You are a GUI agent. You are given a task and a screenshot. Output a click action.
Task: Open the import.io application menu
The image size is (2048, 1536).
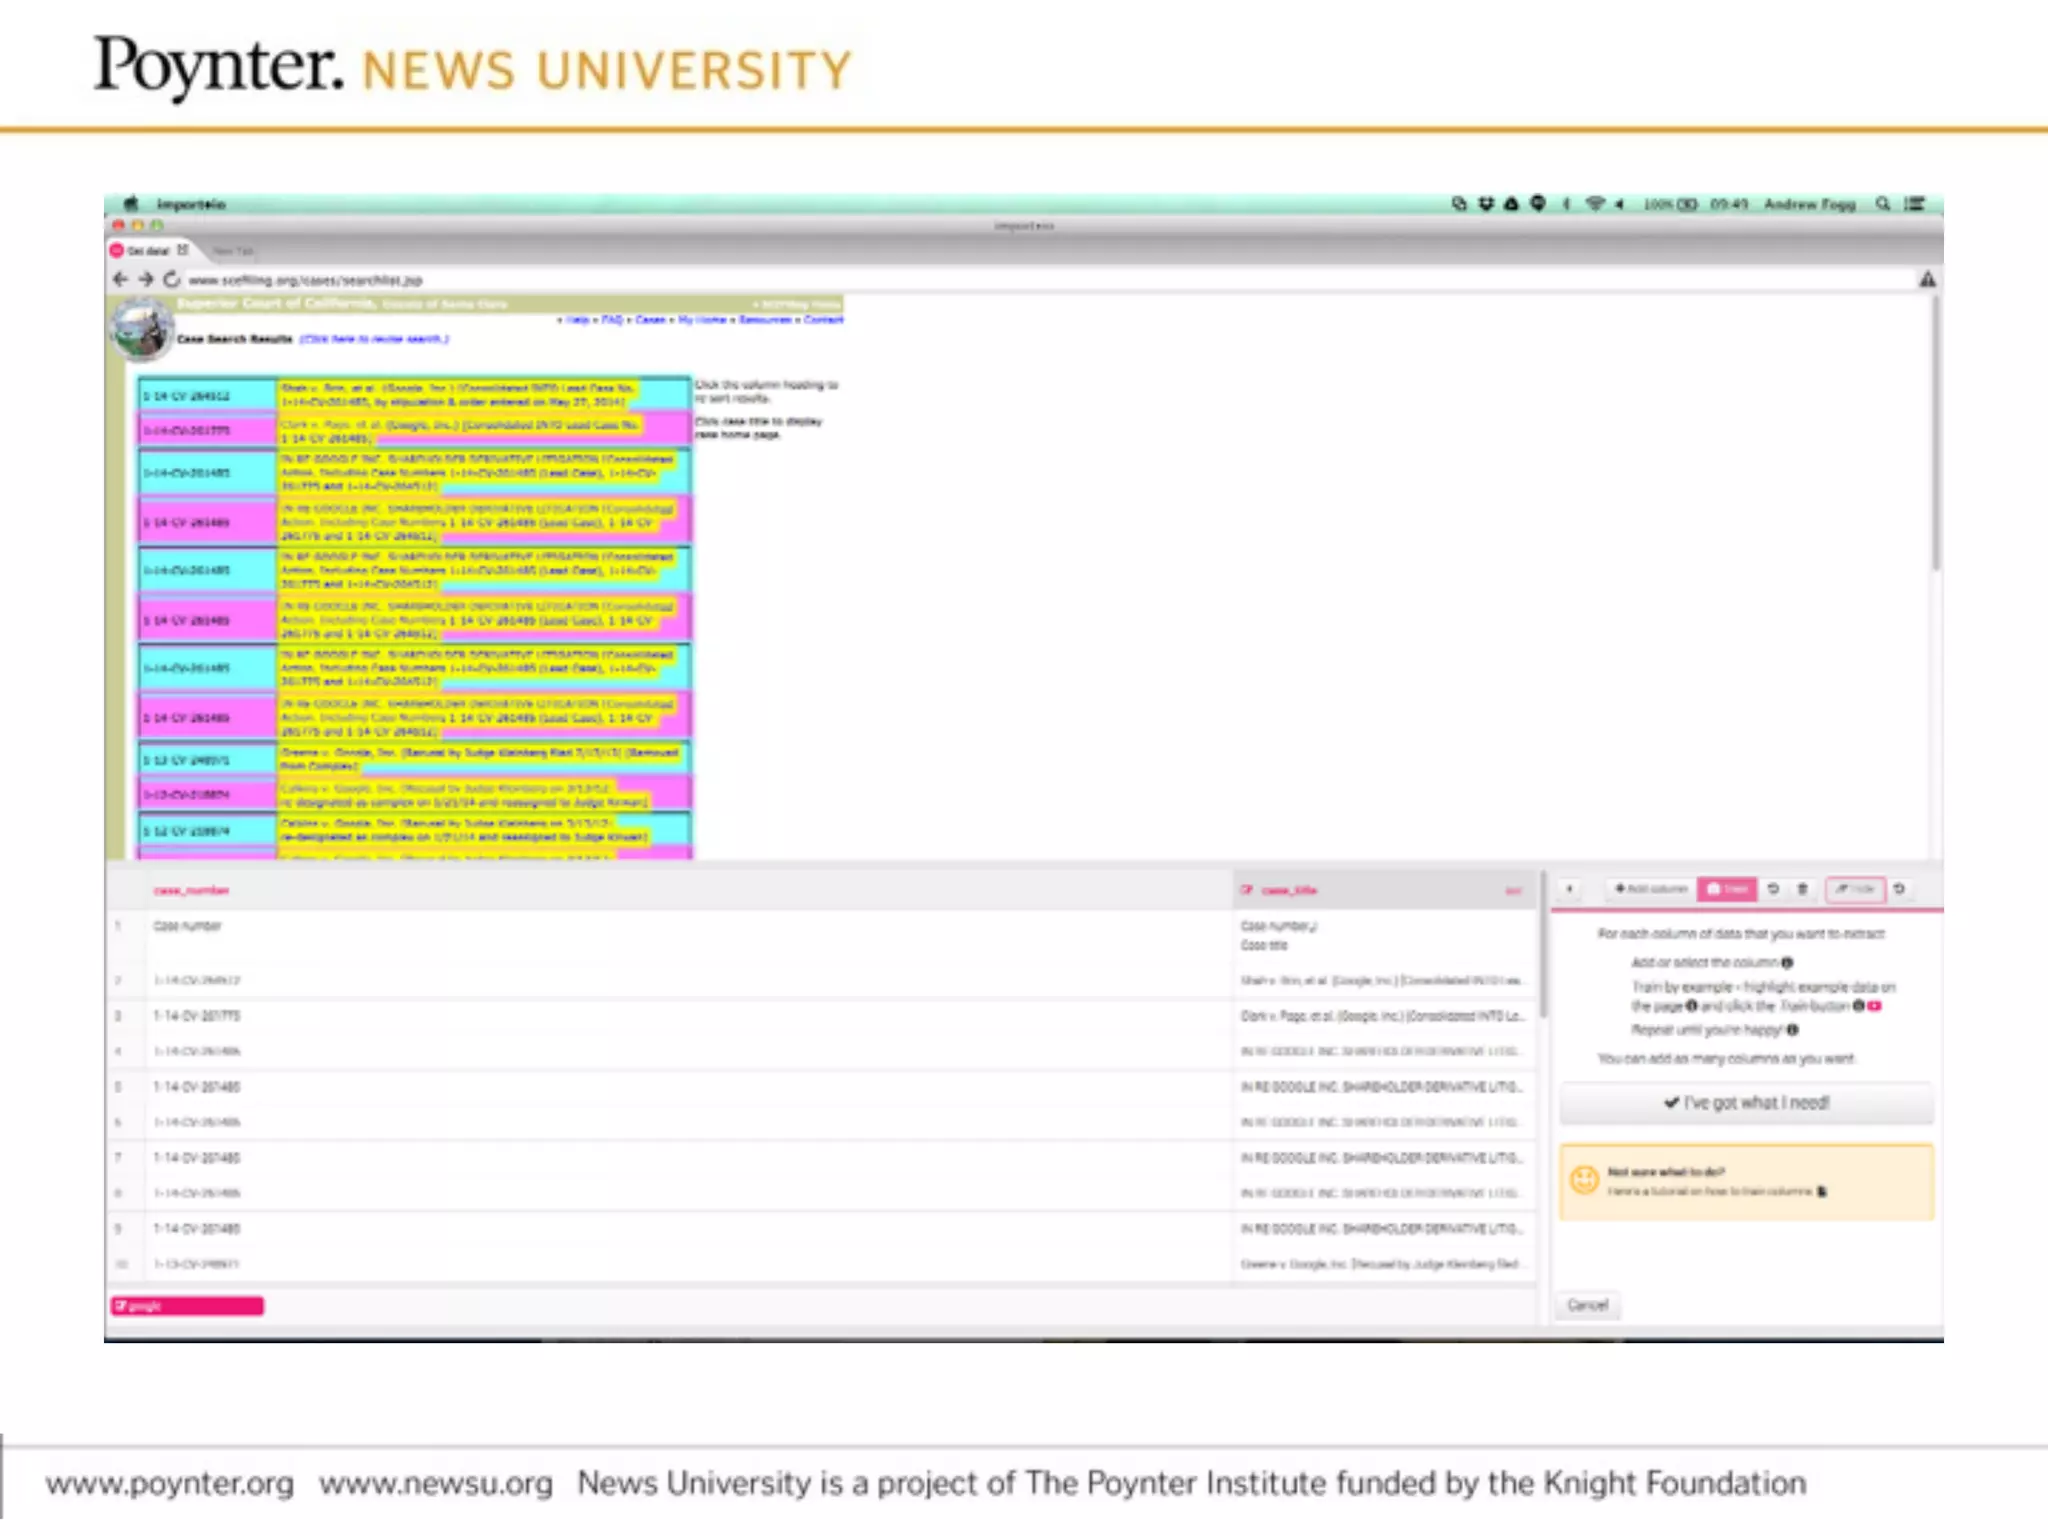pos(191,204)
